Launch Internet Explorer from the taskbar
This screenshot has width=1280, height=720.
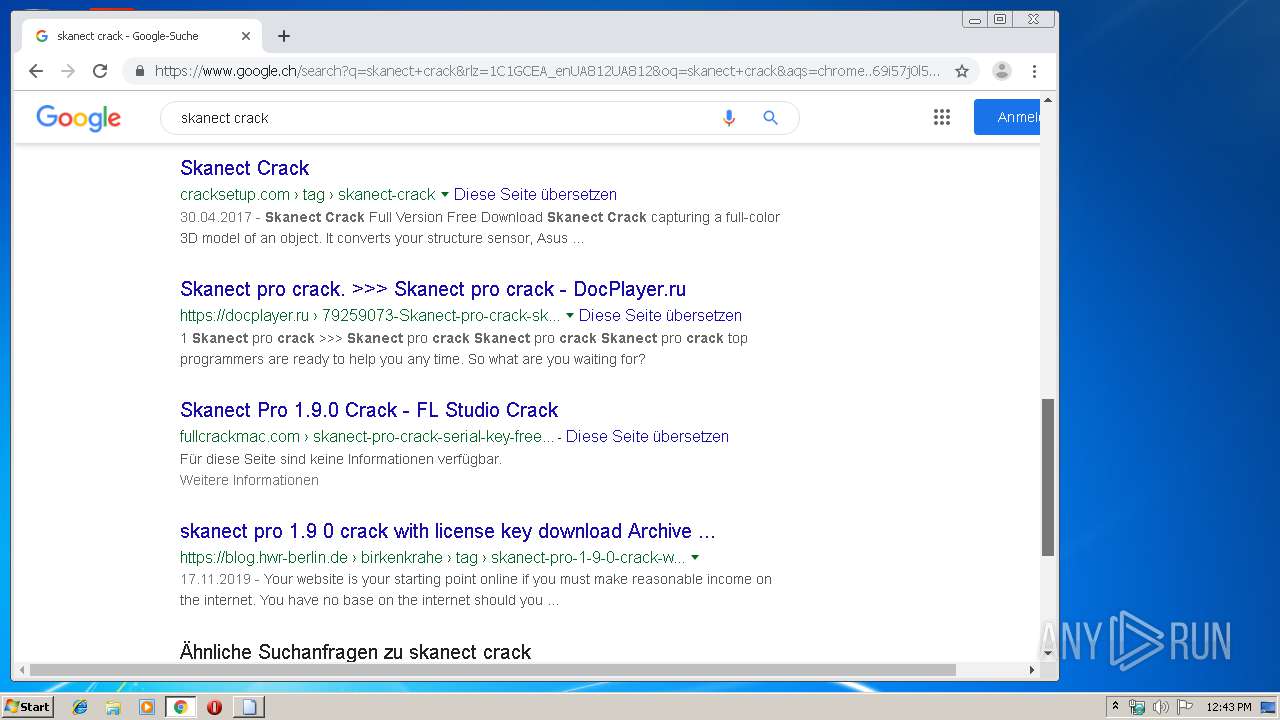(x=80, y=707)
